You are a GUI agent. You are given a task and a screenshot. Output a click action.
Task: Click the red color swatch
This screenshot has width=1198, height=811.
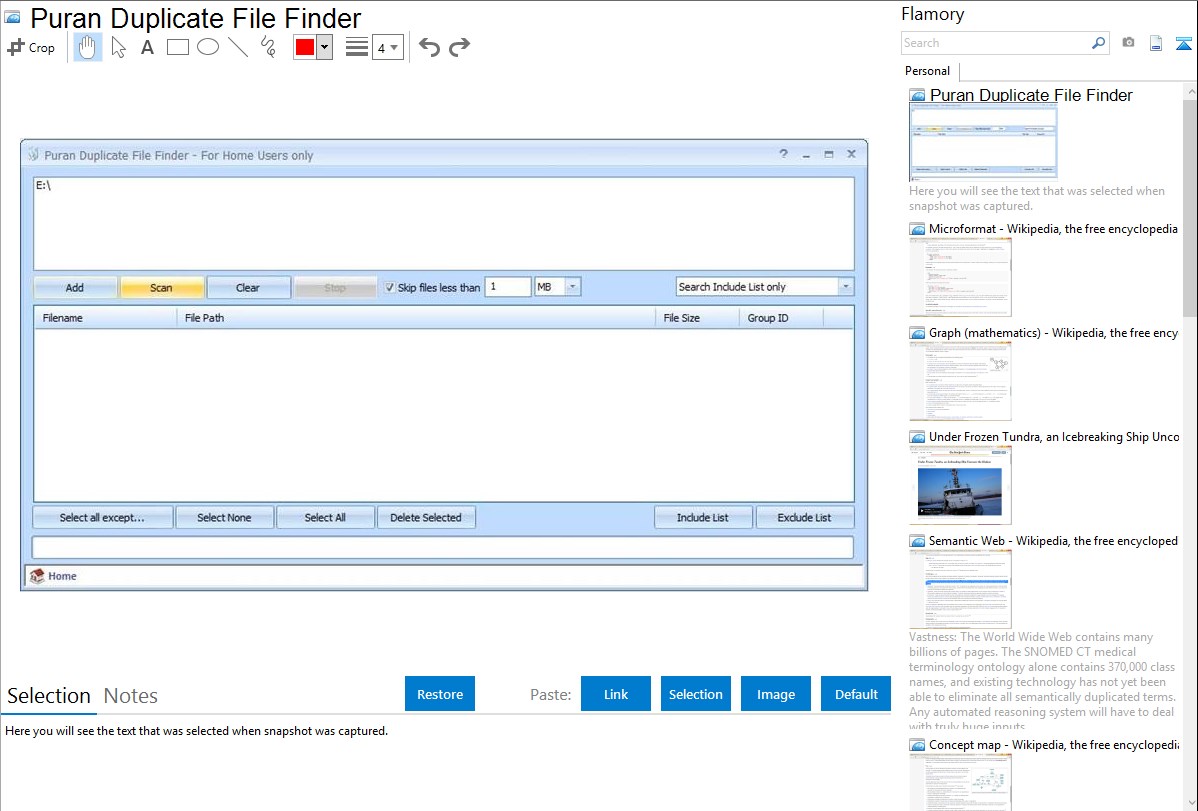305,47
